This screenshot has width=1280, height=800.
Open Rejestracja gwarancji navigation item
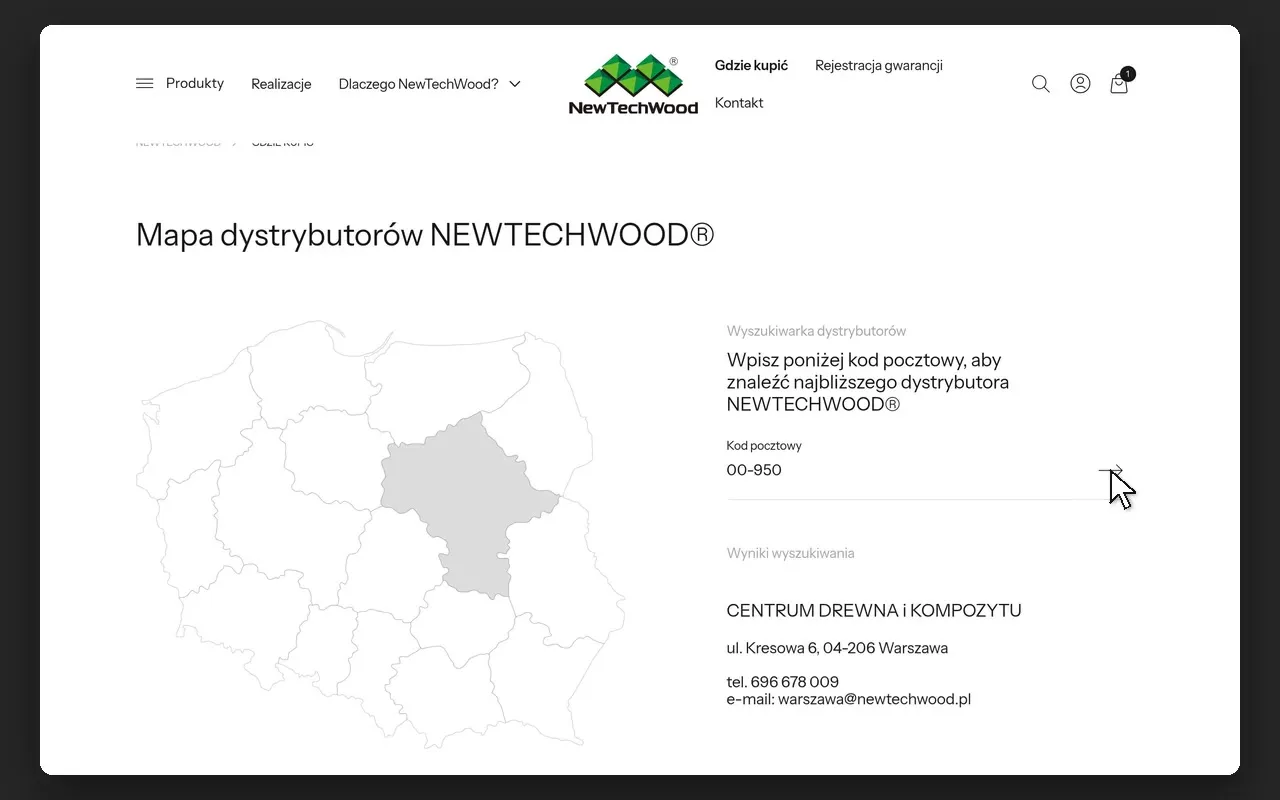pyautogui.click(x=879, y=65)
